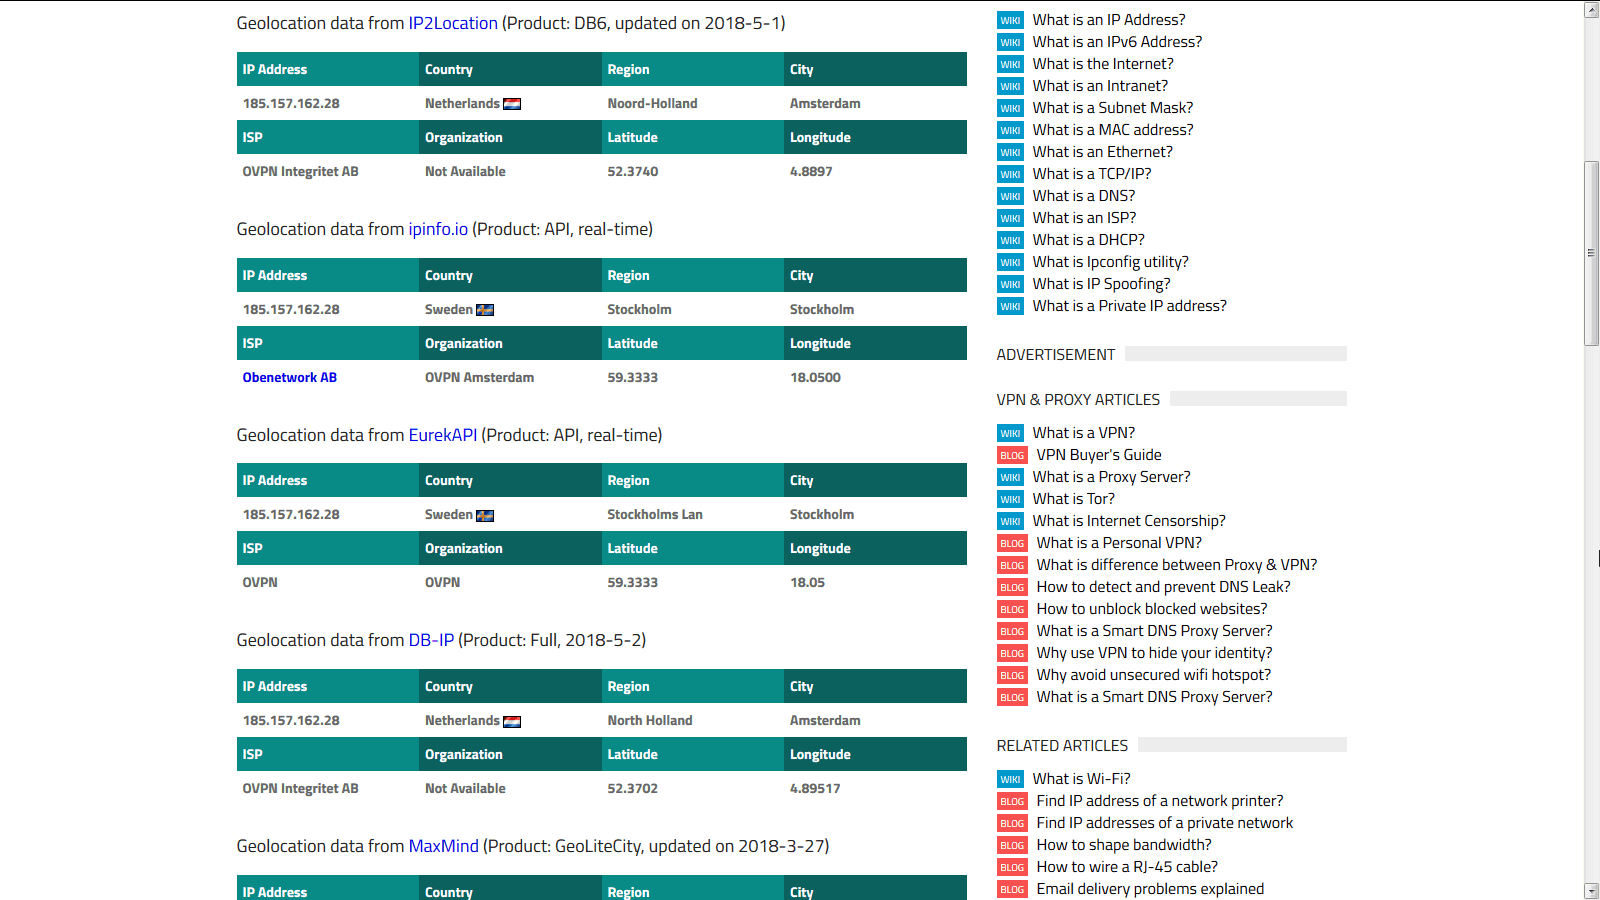This screenshot has width=1600, height=900.
Task: Open 'What is an ISP?' article
Action: click(1084, 218)
